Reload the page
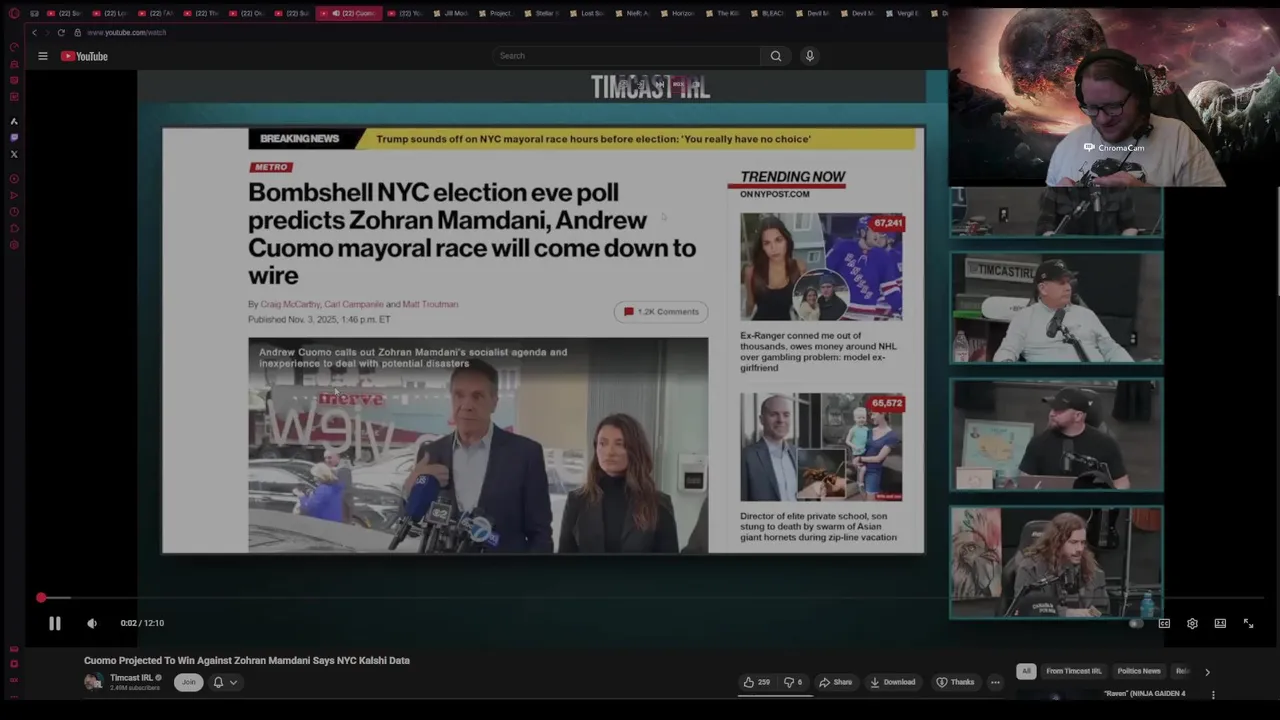 [61, 32]
